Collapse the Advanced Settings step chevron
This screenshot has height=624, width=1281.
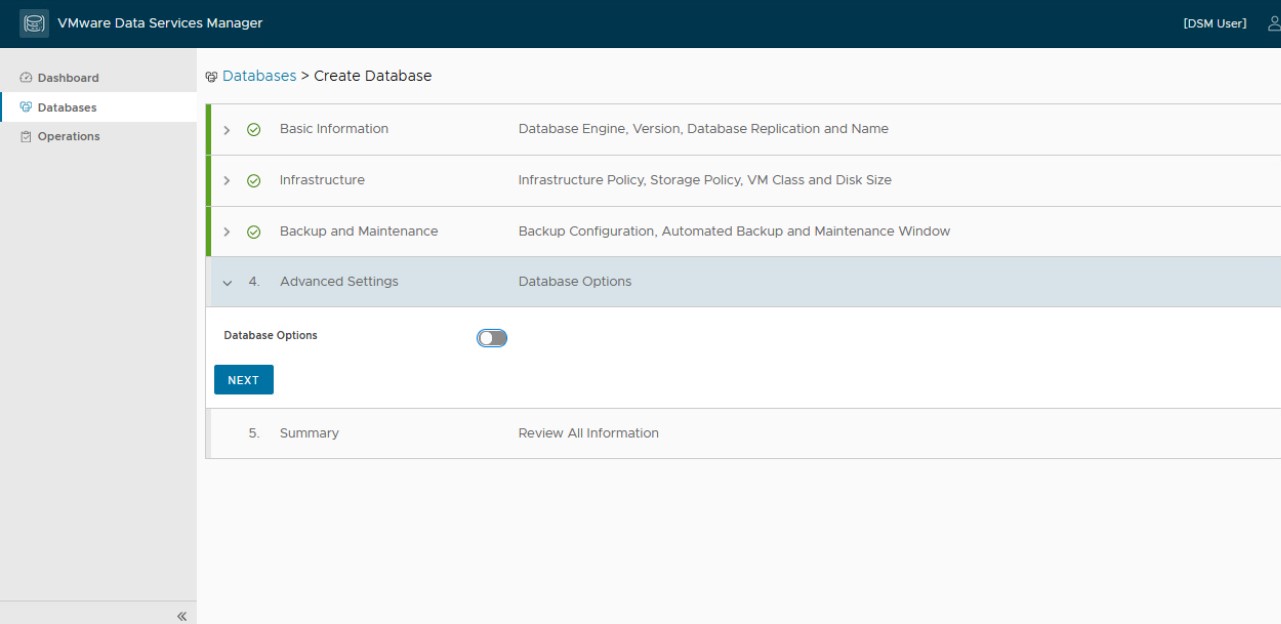point(227,283)
